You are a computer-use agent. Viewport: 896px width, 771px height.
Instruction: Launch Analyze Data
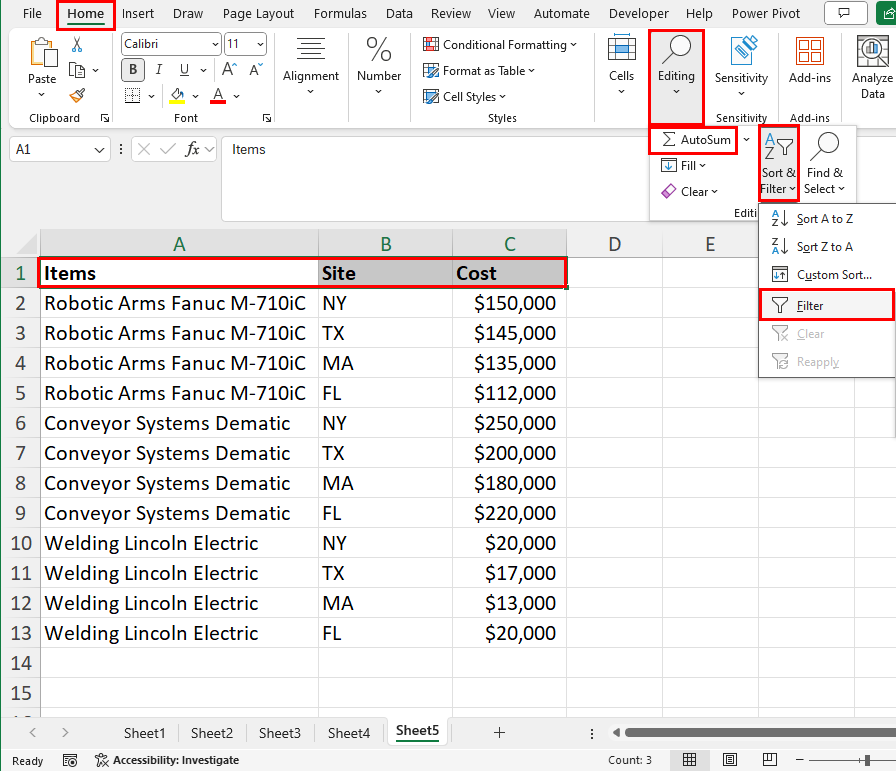point(872,67)
